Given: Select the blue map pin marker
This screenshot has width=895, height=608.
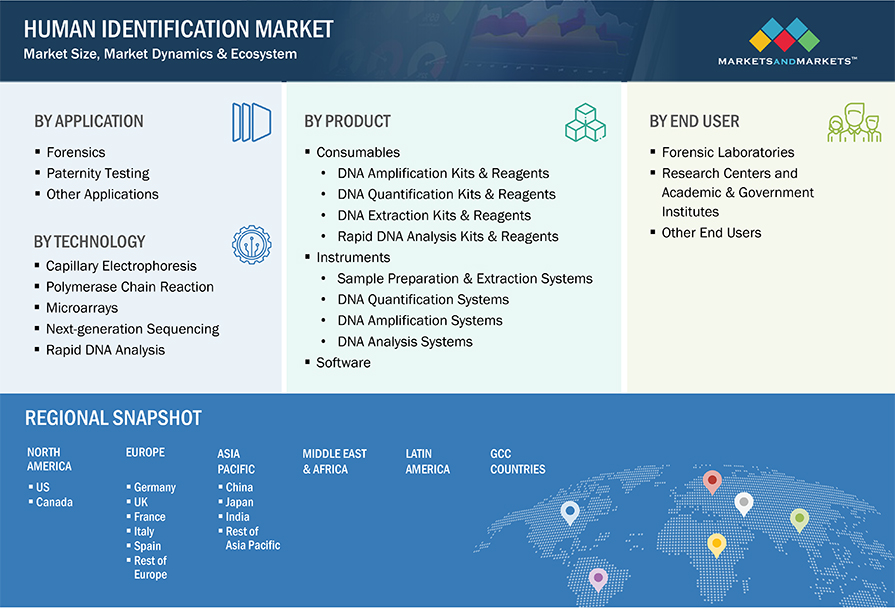Looking at the screenshot, I should point(570,512).
